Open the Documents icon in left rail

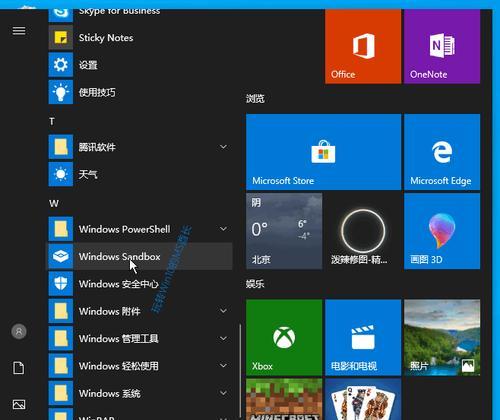(19, 368)
